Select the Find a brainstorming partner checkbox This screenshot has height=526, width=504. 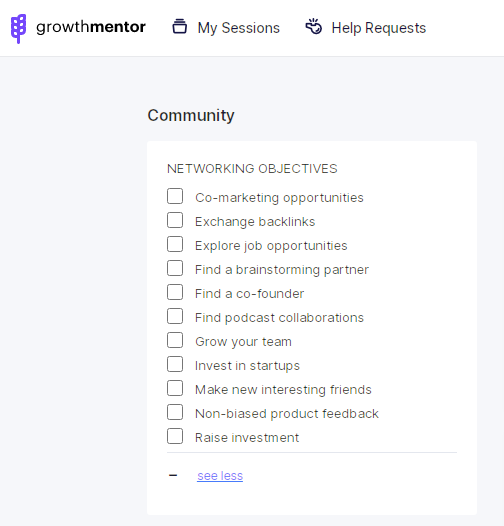[175, 268]
